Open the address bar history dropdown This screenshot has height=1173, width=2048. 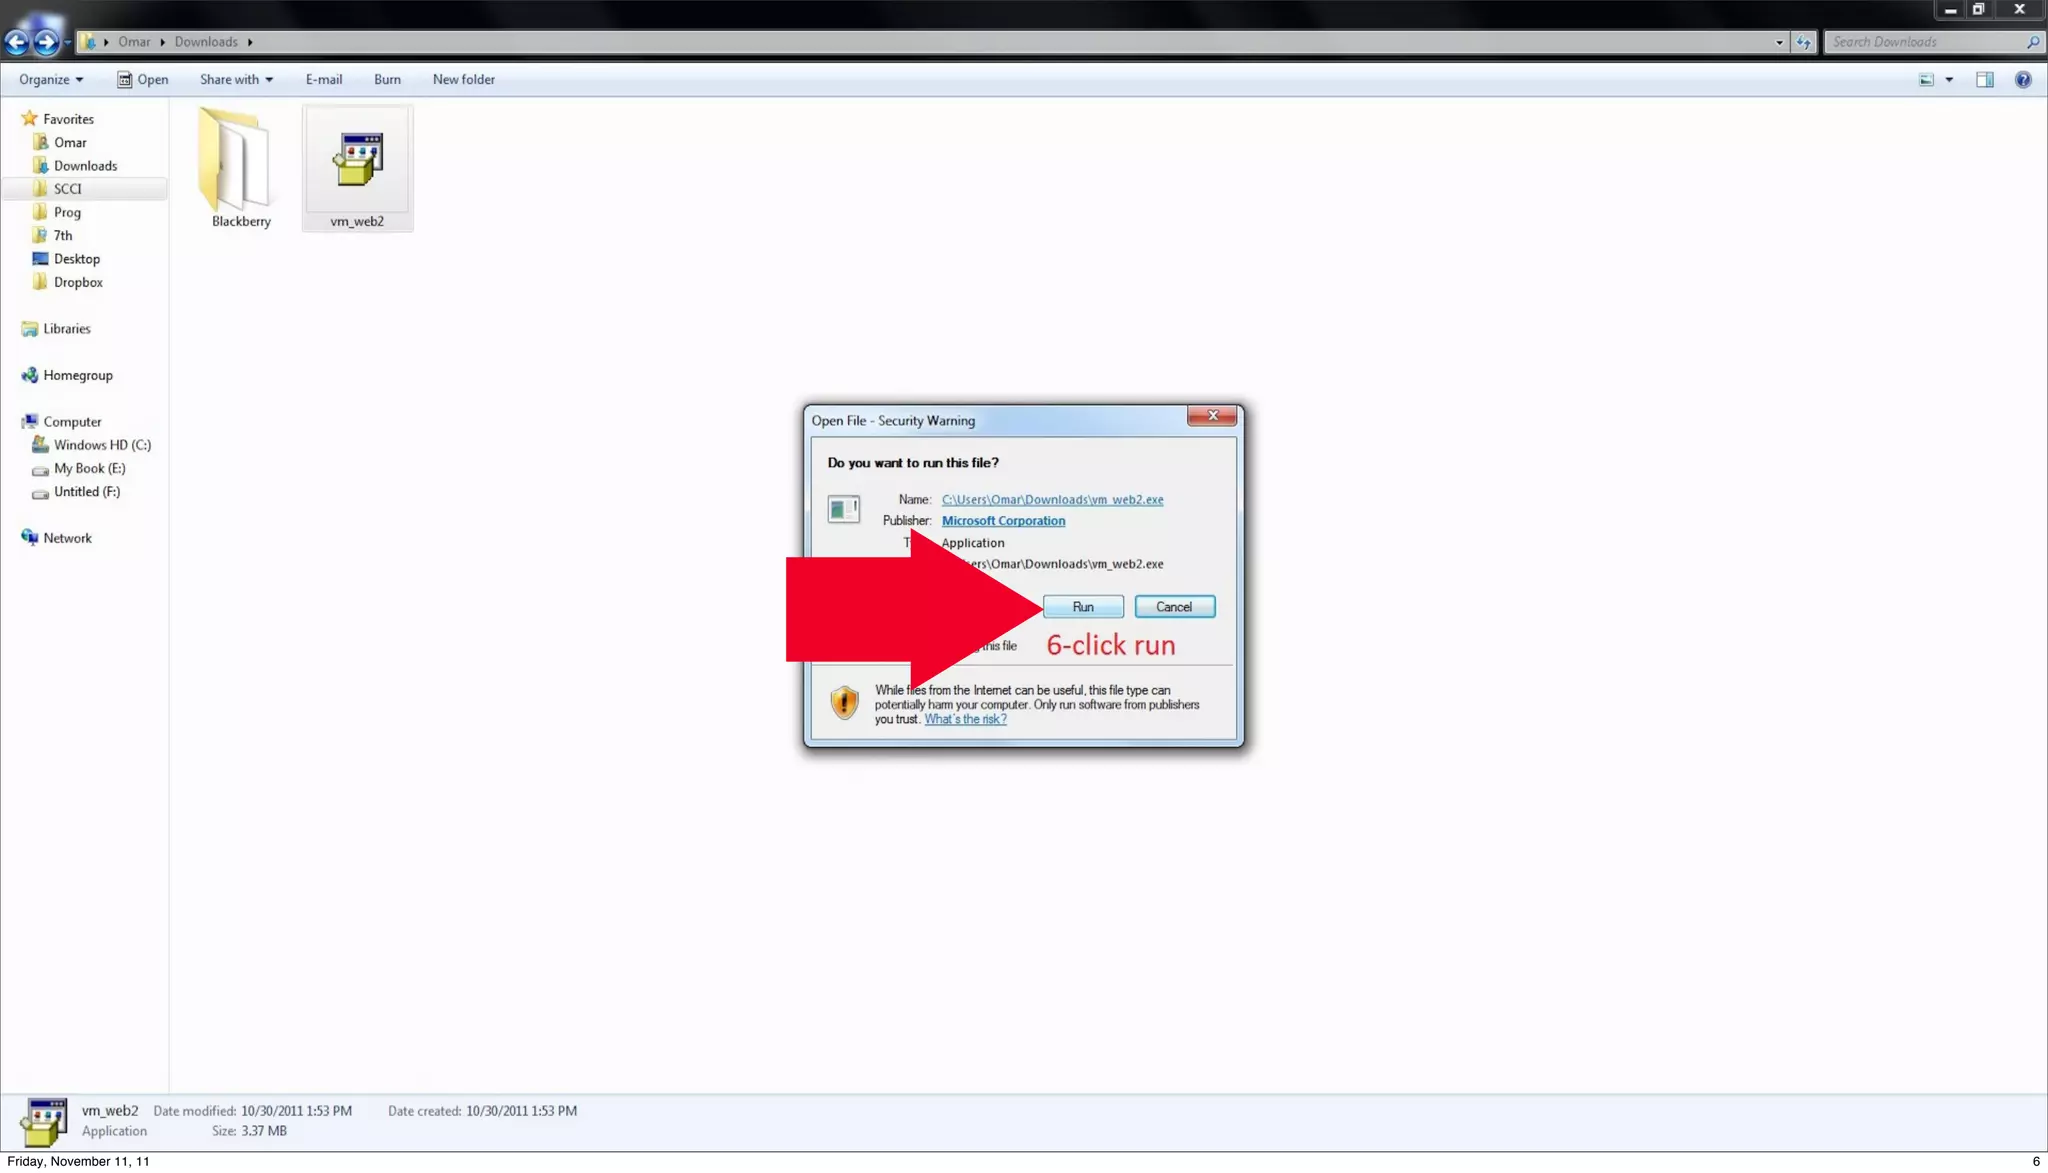click(x=1779, y=42)
